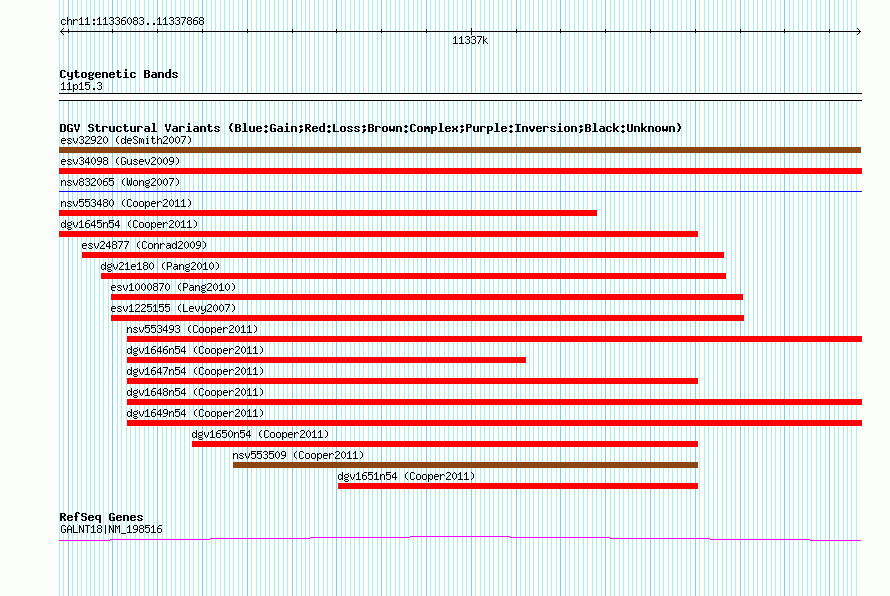Click the dgv1649n54 (Cooper2011) label
Viewport: 890px width, 596px height.
195,413
